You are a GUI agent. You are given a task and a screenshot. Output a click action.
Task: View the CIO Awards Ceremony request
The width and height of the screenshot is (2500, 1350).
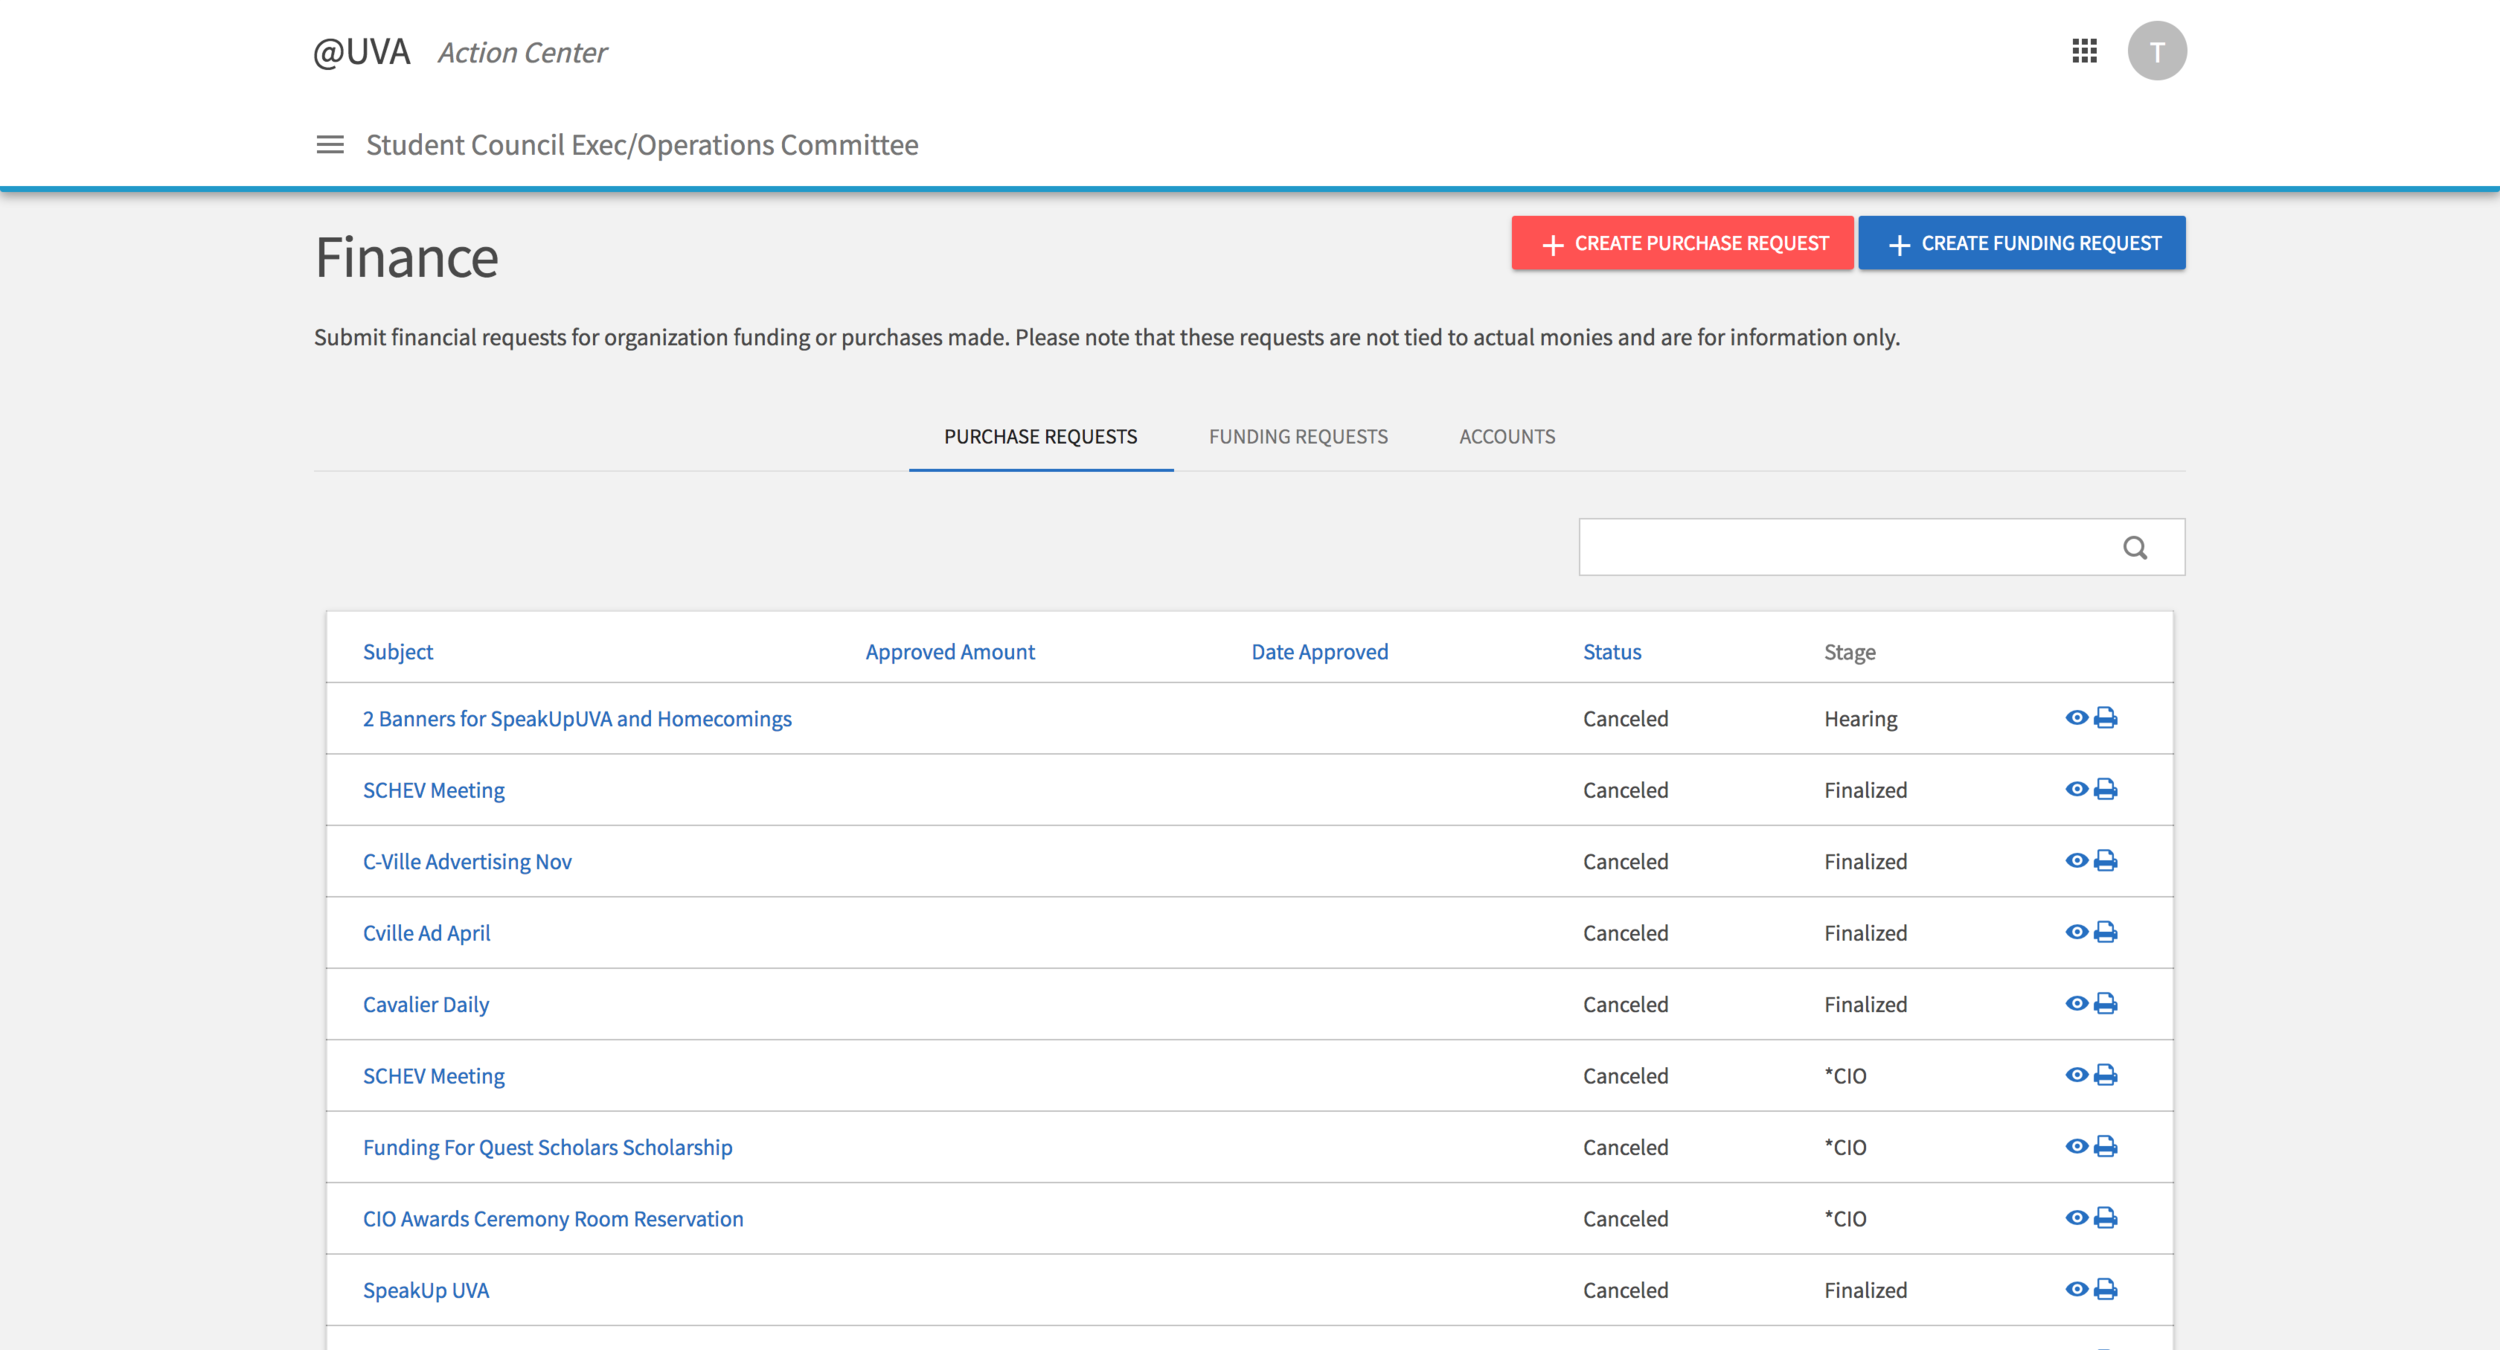pyautogui.click(x=2076, y=1218)
